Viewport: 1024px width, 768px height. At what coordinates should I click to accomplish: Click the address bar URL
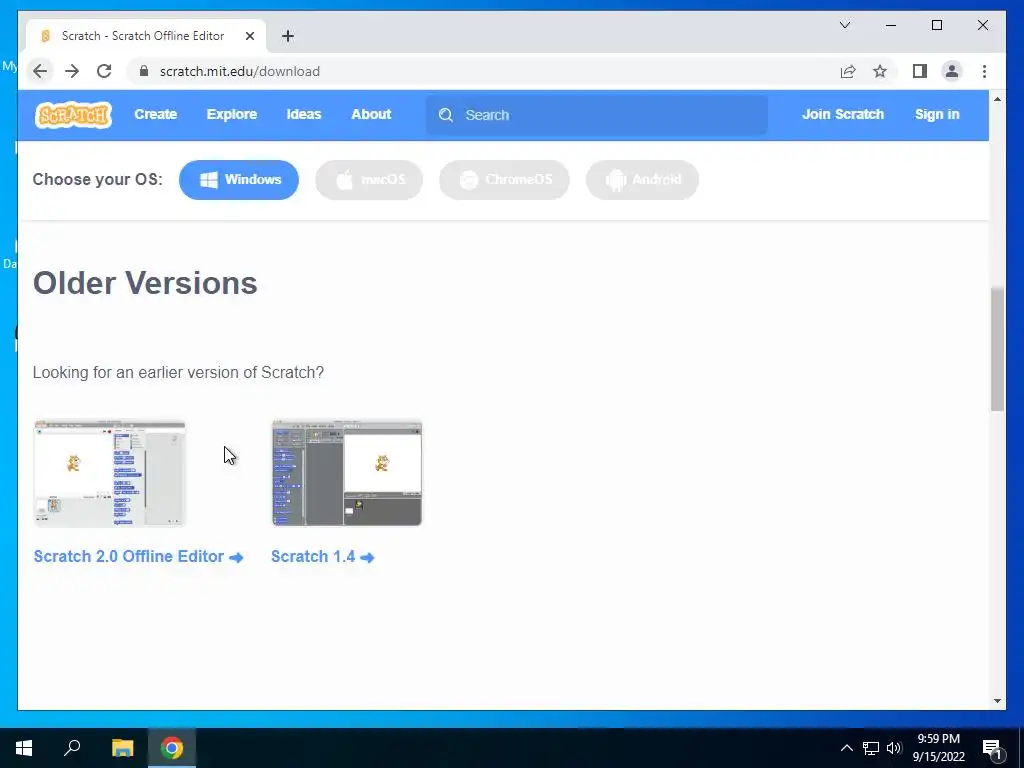[x=240, y=71]
